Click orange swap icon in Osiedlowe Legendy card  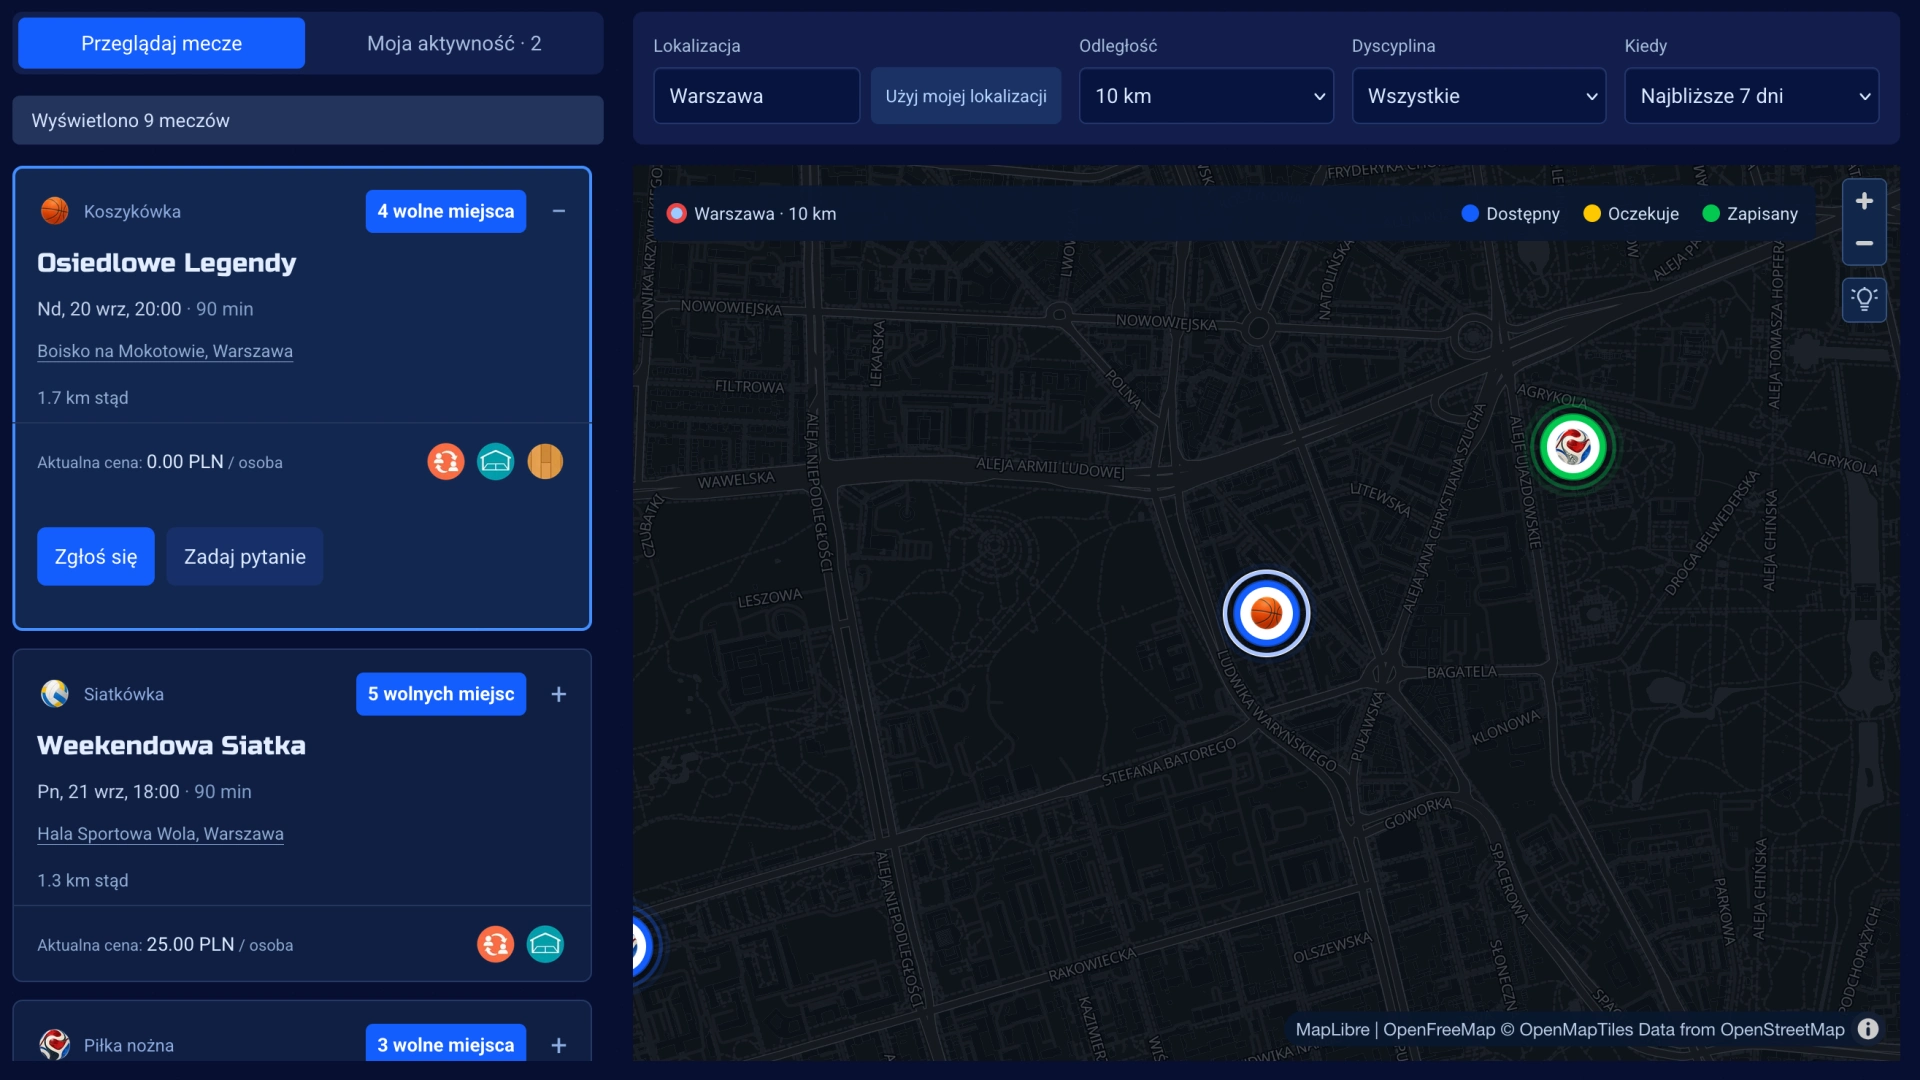[x=446, y=462]
